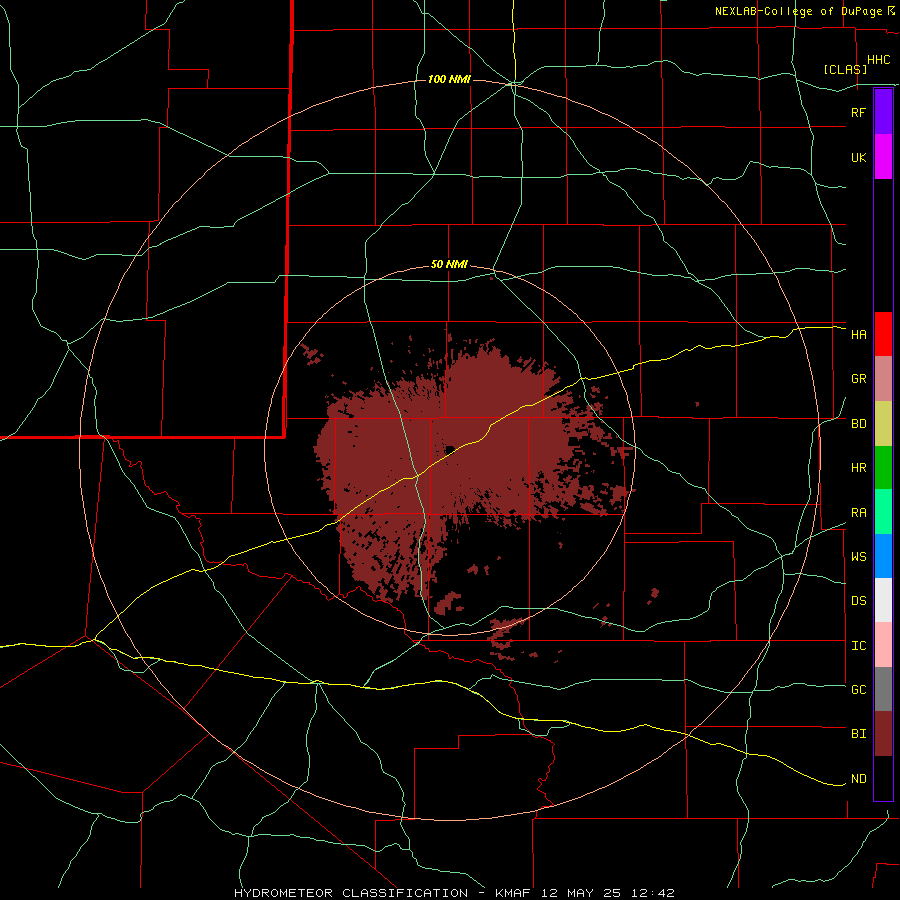The image size is (900, 900).
Task: Select the BD yellow legend swatch
Action: [883, 424]
